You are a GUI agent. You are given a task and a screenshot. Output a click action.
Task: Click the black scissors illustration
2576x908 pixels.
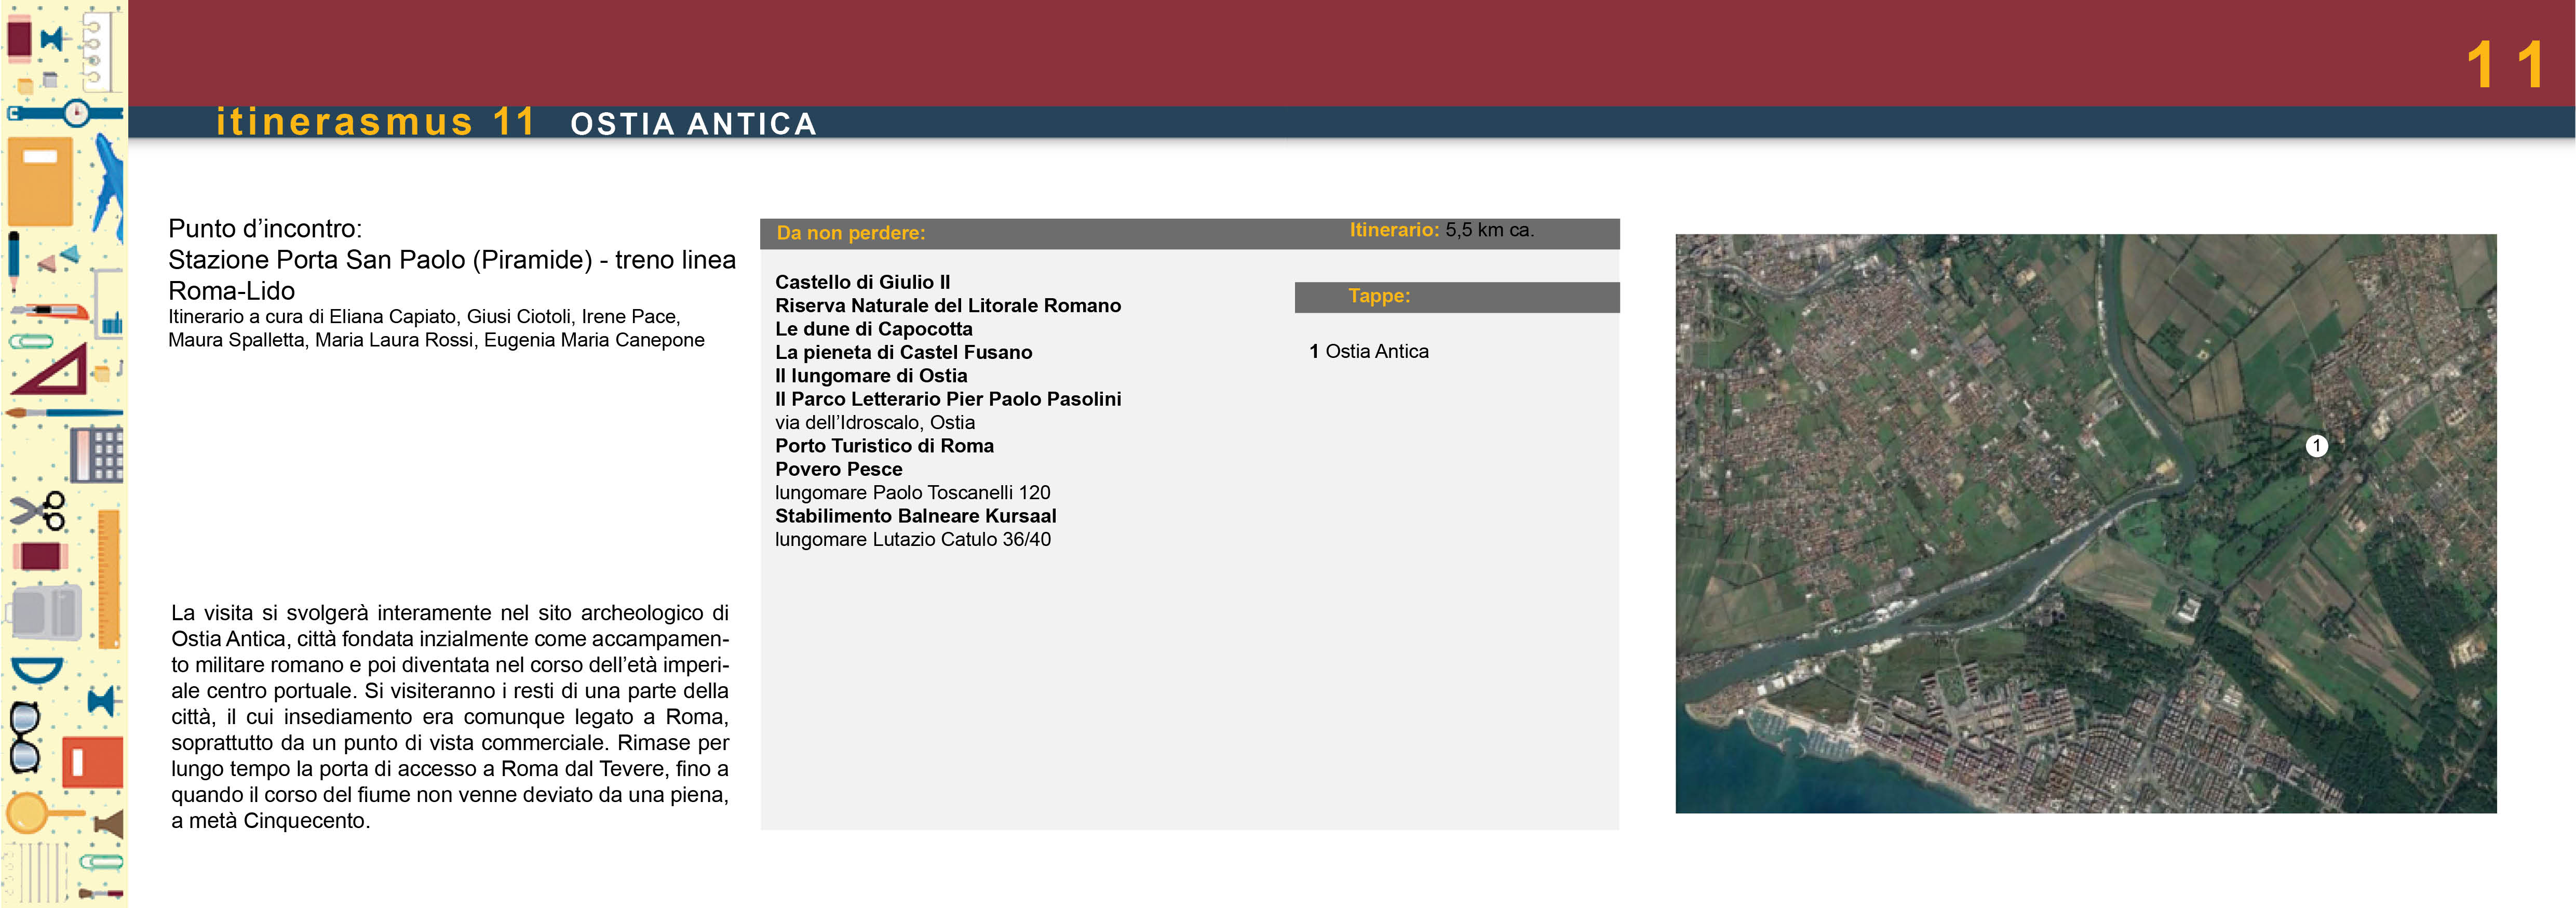(38, 511)
